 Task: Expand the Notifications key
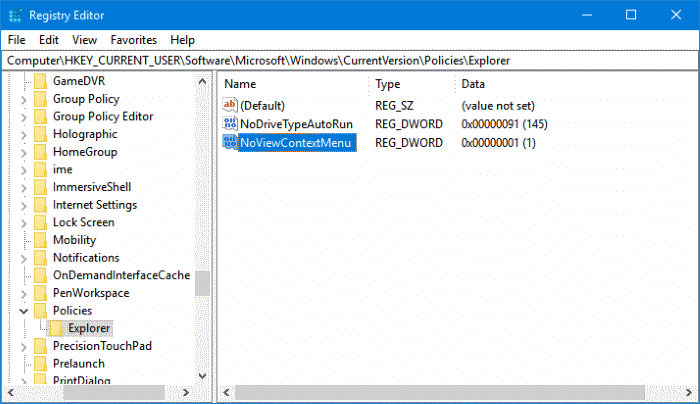24,258
